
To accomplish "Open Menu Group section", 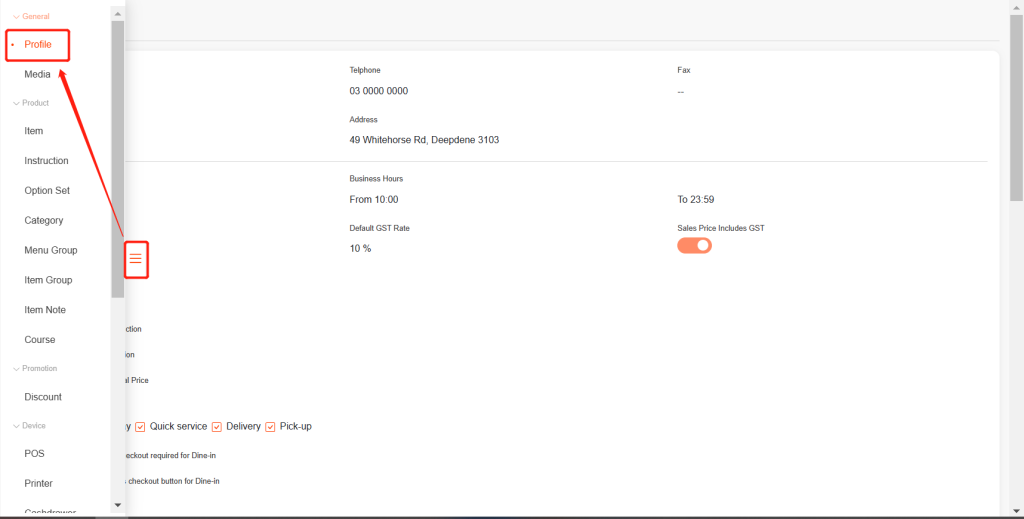I will (51, 250).
